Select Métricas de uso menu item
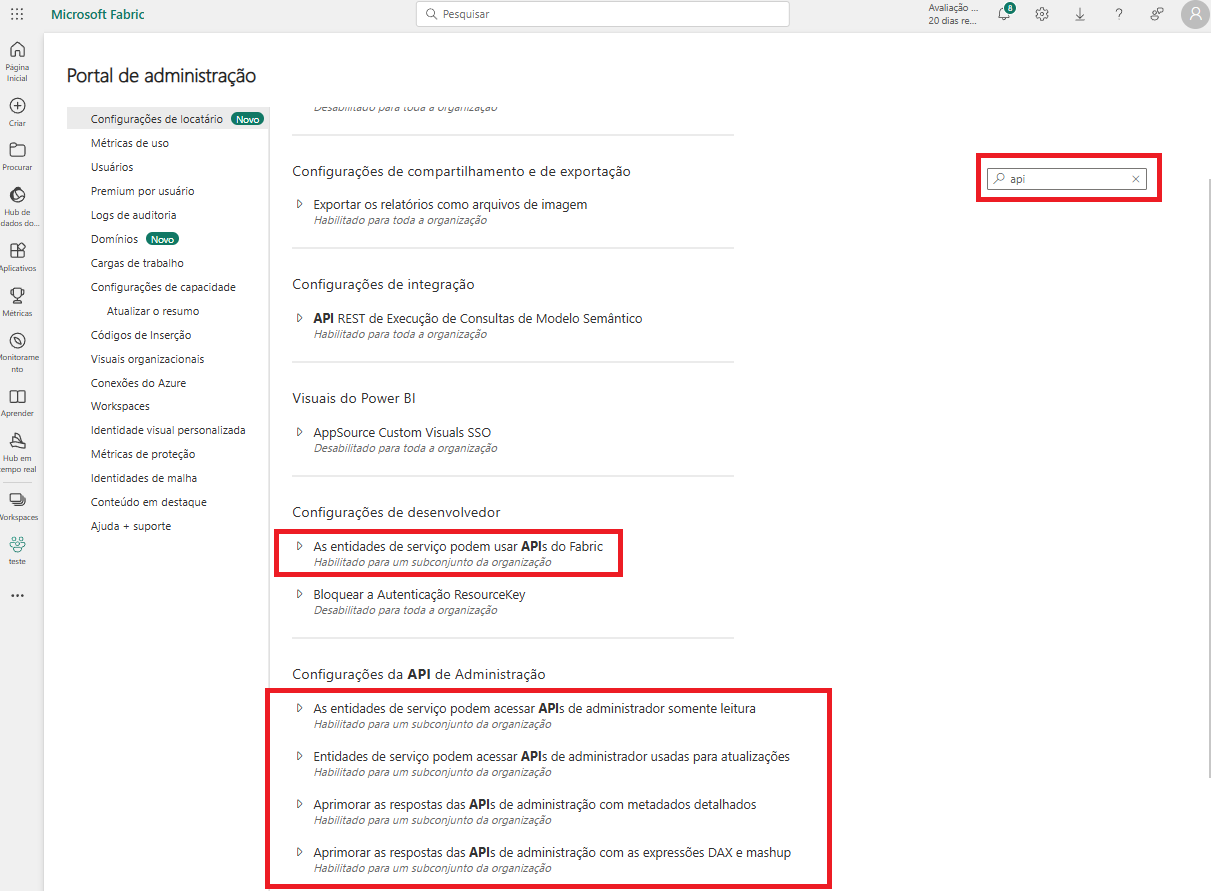1211x891 pixels. point(130,143)
